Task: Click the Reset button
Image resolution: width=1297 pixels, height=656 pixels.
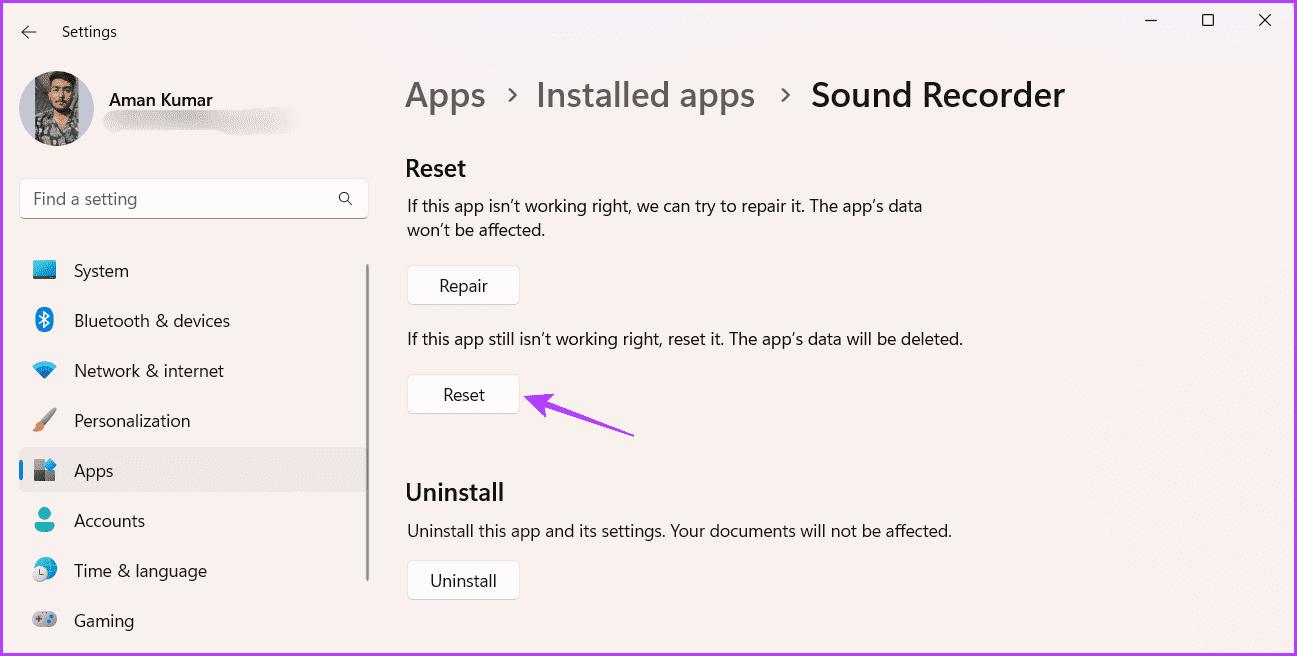Action: pos(463,395)
